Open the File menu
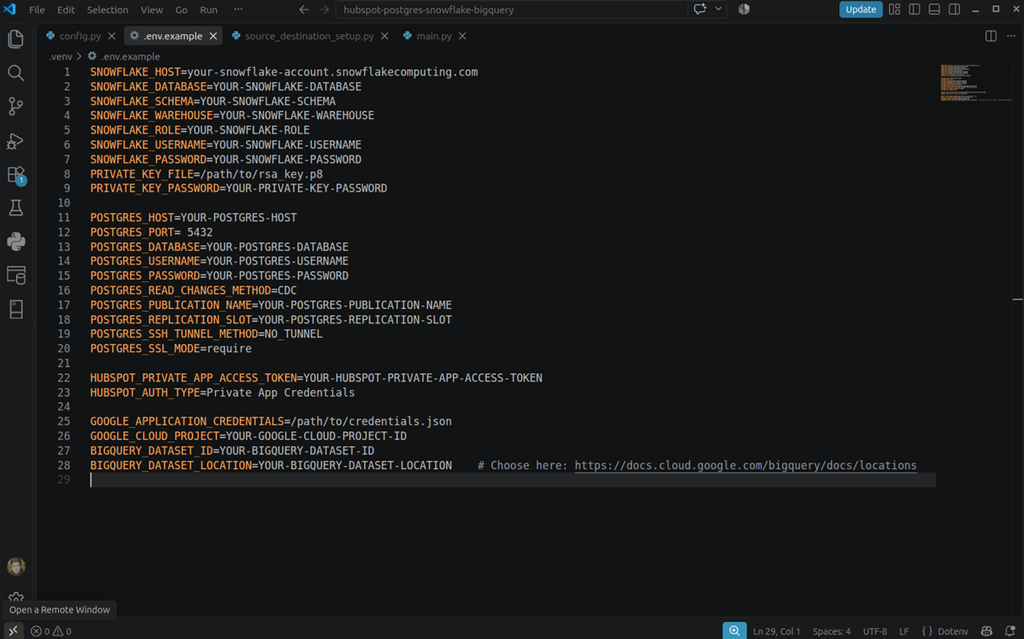Image resolution: width=1024 pixels, height=639 pixels. click(x=37, y=10)
